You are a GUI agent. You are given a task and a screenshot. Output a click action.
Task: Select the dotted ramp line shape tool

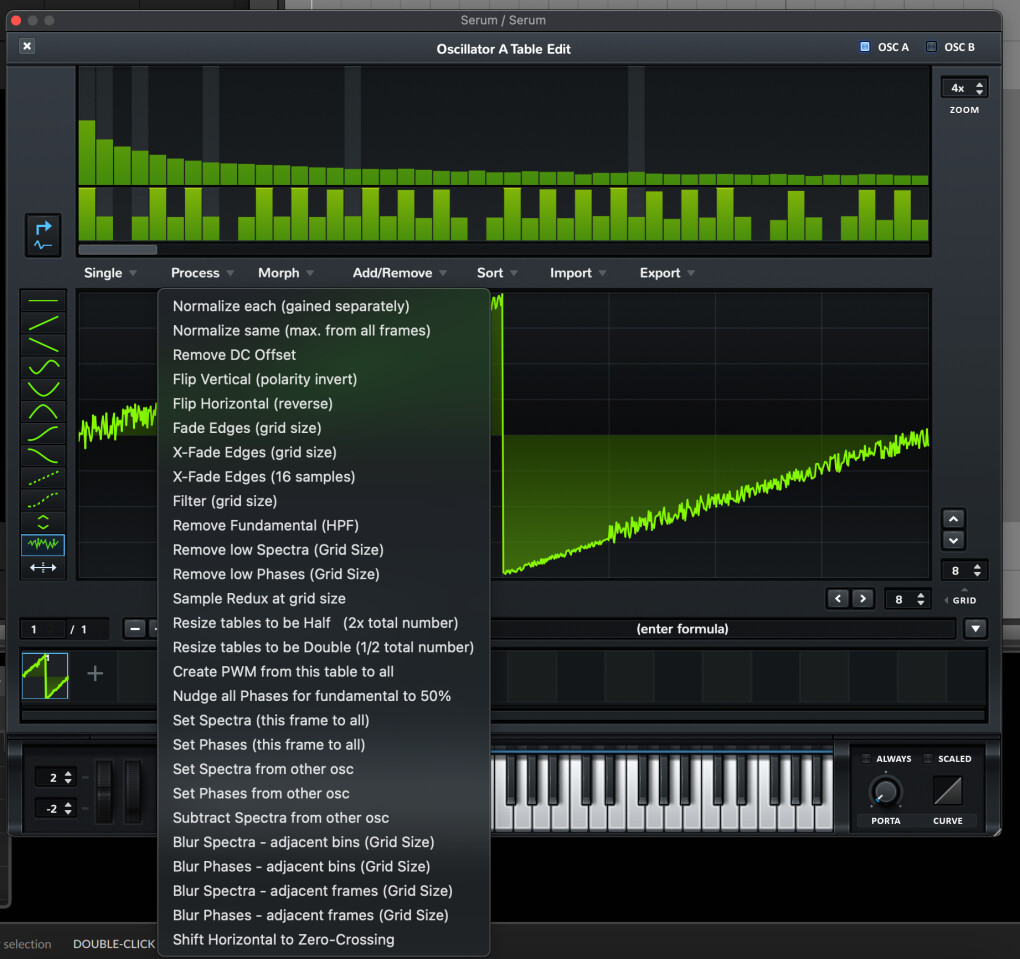click(43, 477)
